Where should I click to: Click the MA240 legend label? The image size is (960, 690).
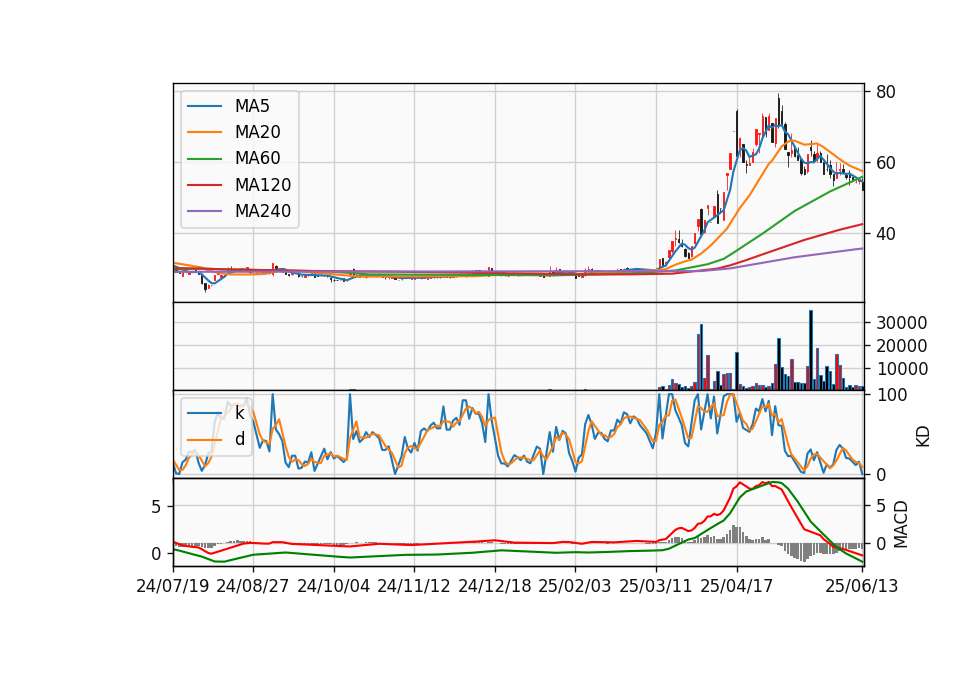(263, 211)
